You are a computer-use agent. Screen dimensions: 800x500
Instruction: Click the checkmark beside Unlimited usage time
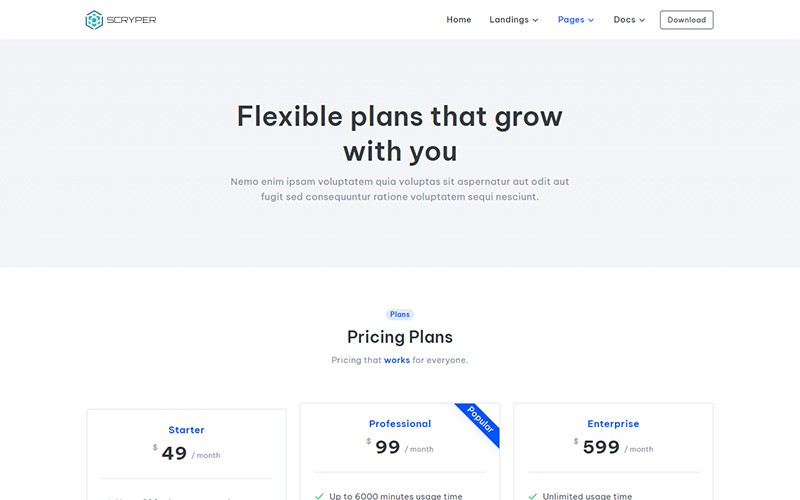tap(533, 496)
